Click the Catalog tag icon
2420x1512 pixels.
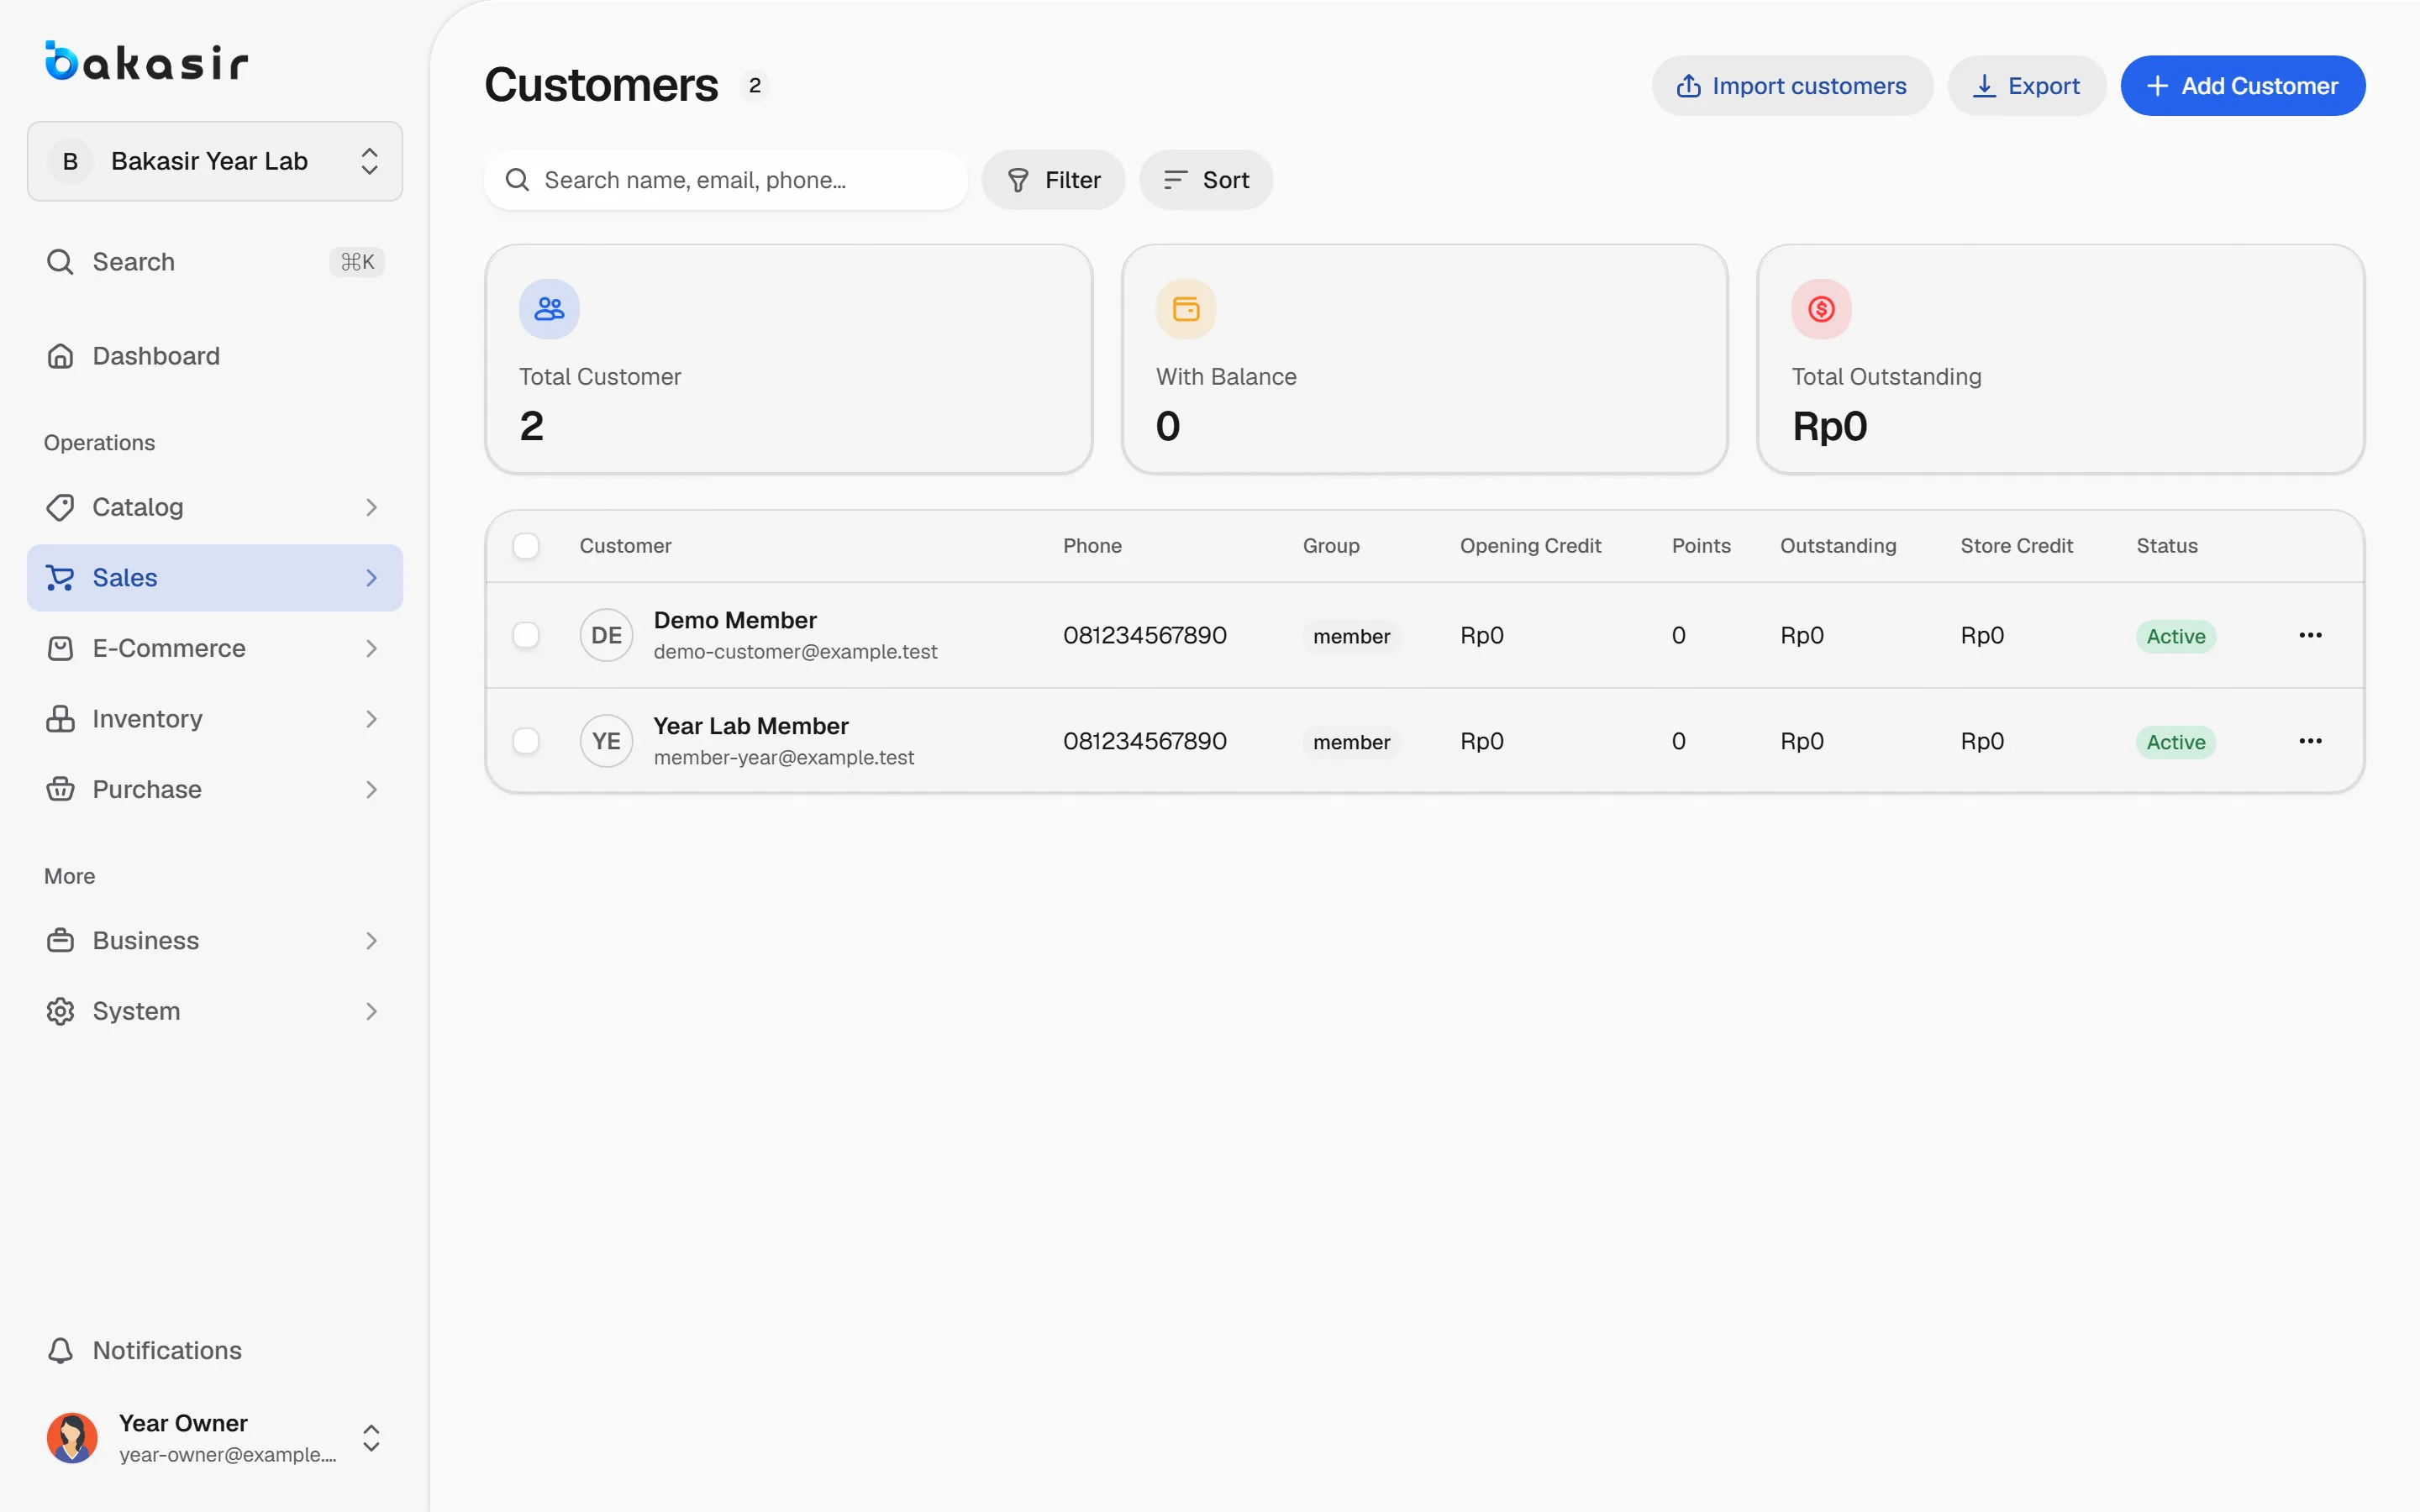[60, 507]
